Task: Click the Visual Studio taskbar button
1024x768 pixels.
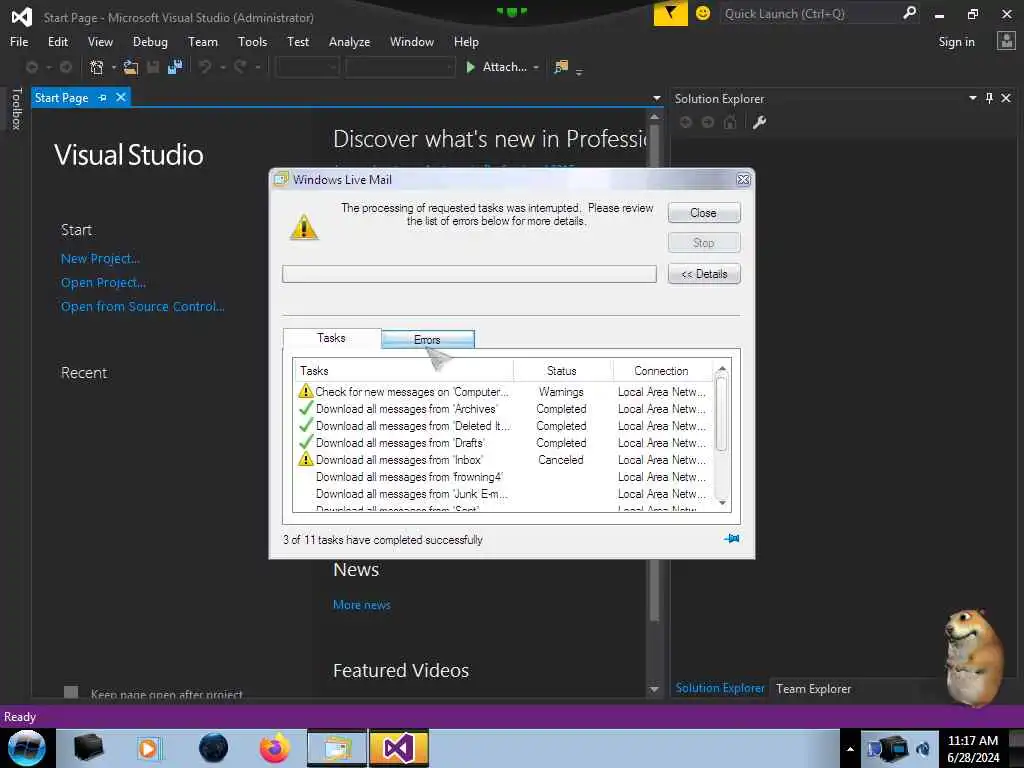Action: coord(398,748)
